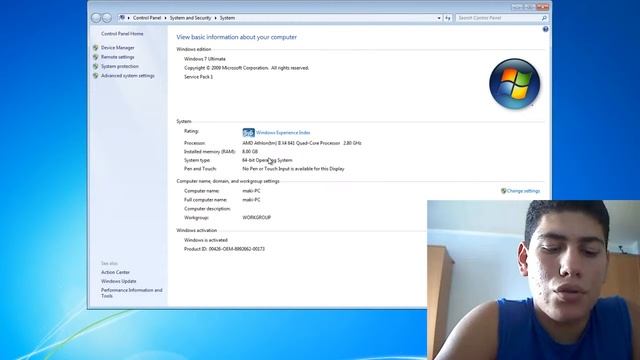Open the address bar history dropdown arrow

[439, 18]
